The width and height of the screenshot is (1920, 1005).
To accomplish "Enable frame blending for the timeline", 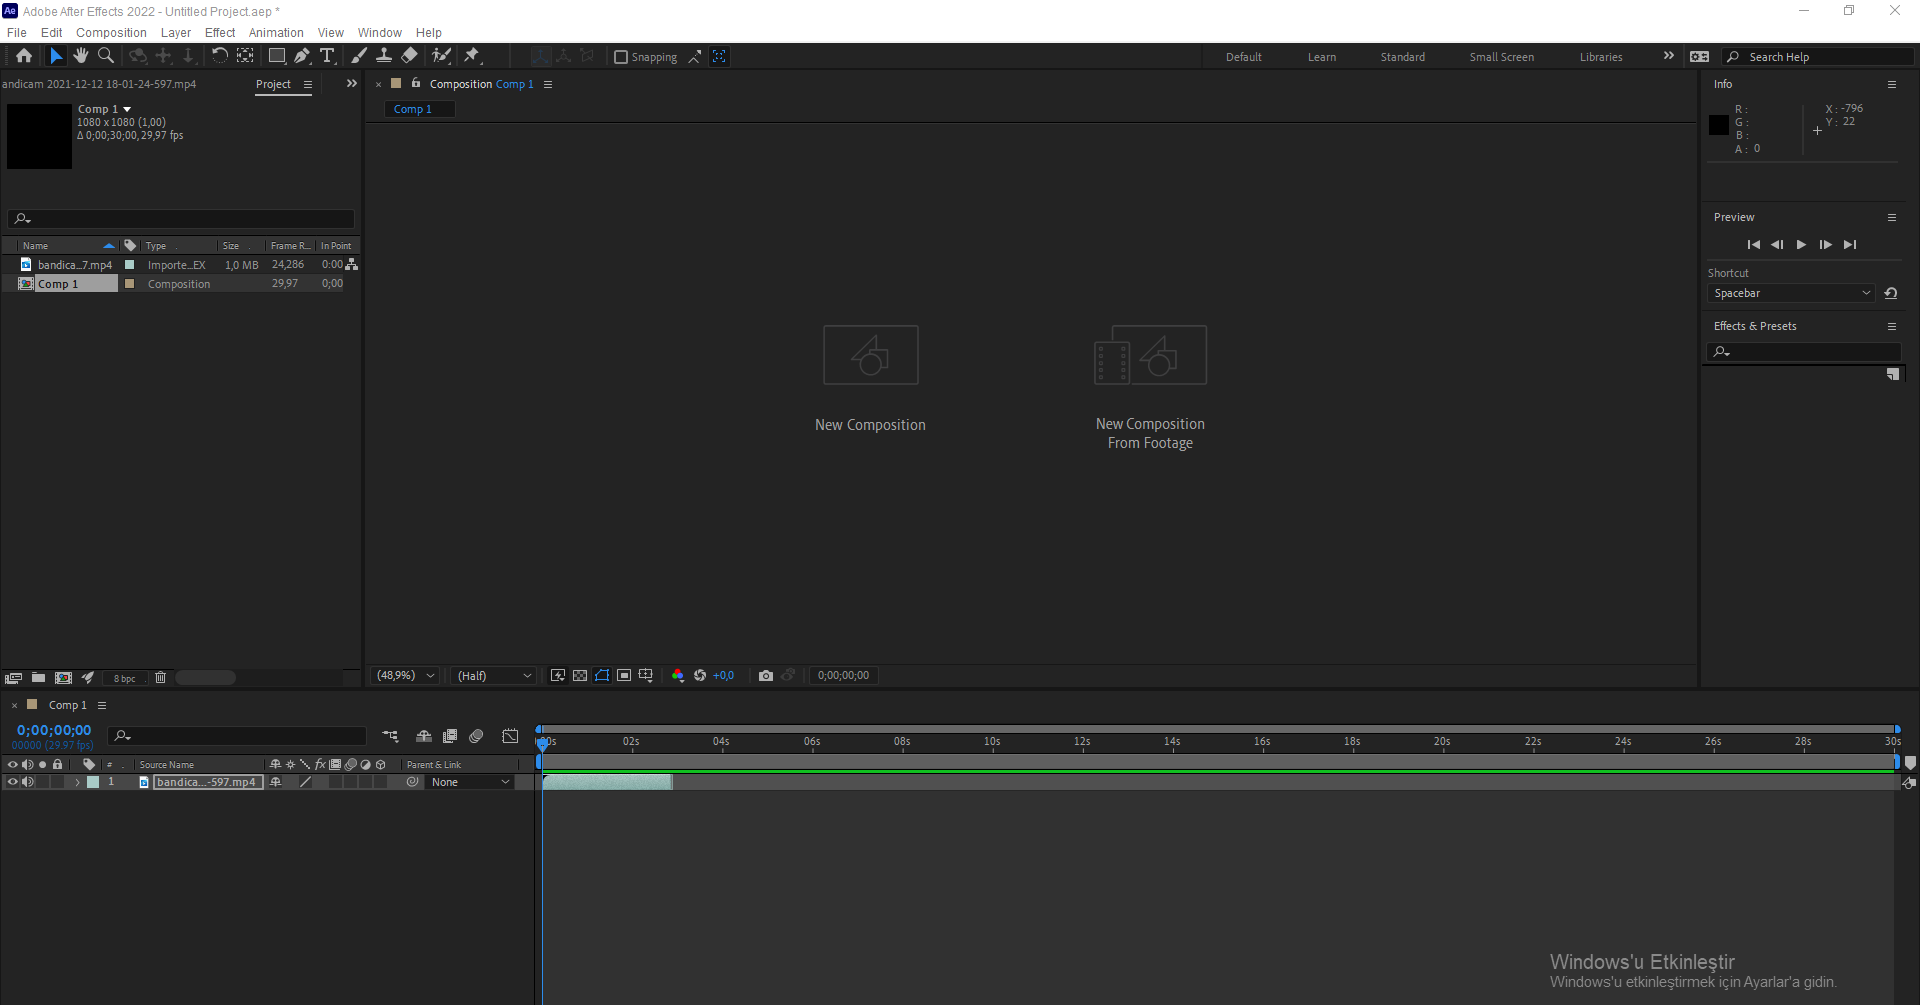I will tap(450, 736).
